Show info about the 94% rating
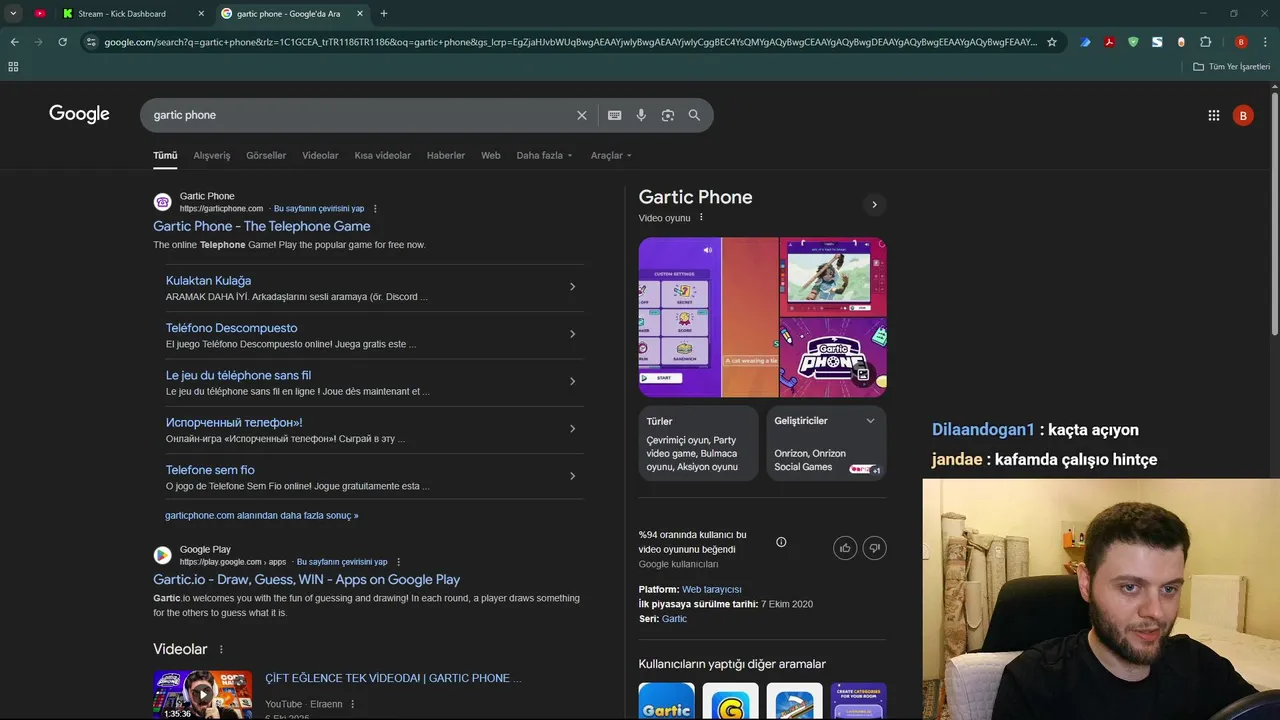The height and width of the screenshot is (720, 1280). pos(781,542)
